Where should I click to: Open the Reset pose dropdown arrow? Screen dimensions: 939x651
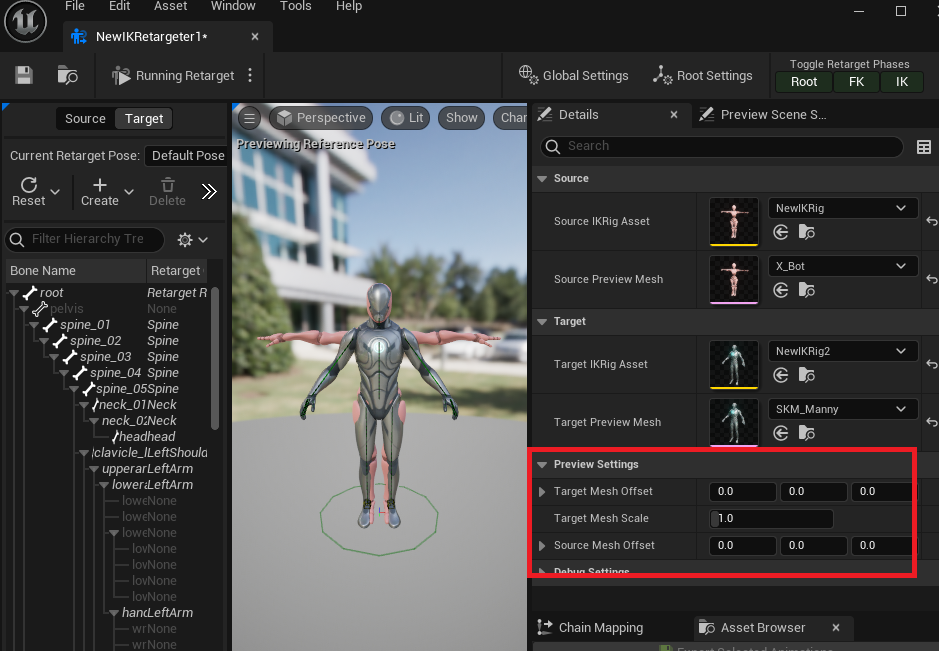(x=55, y=192)
